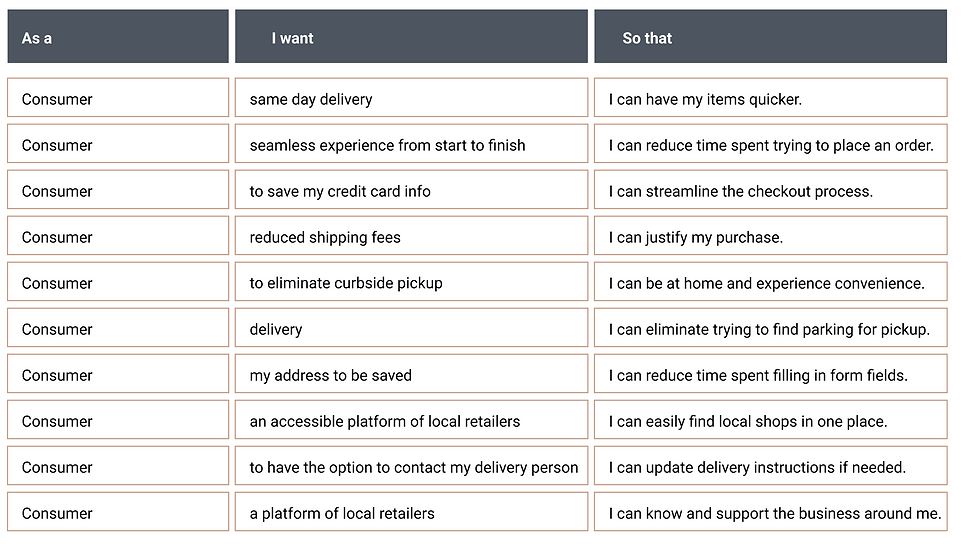Click the 'As a' column header
The width and height of the screenshot is (966, 544).
(x=118, y=36)
